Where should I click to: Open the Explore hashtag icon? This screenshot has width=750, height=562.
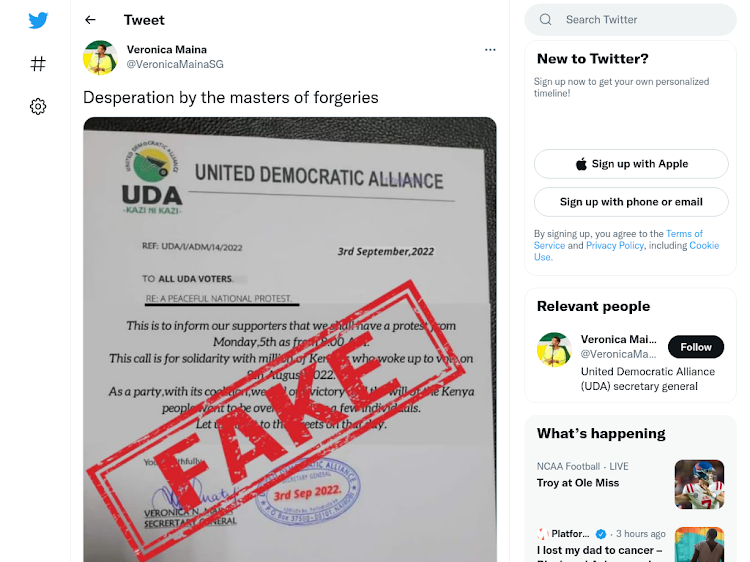(x=38, y=64)
